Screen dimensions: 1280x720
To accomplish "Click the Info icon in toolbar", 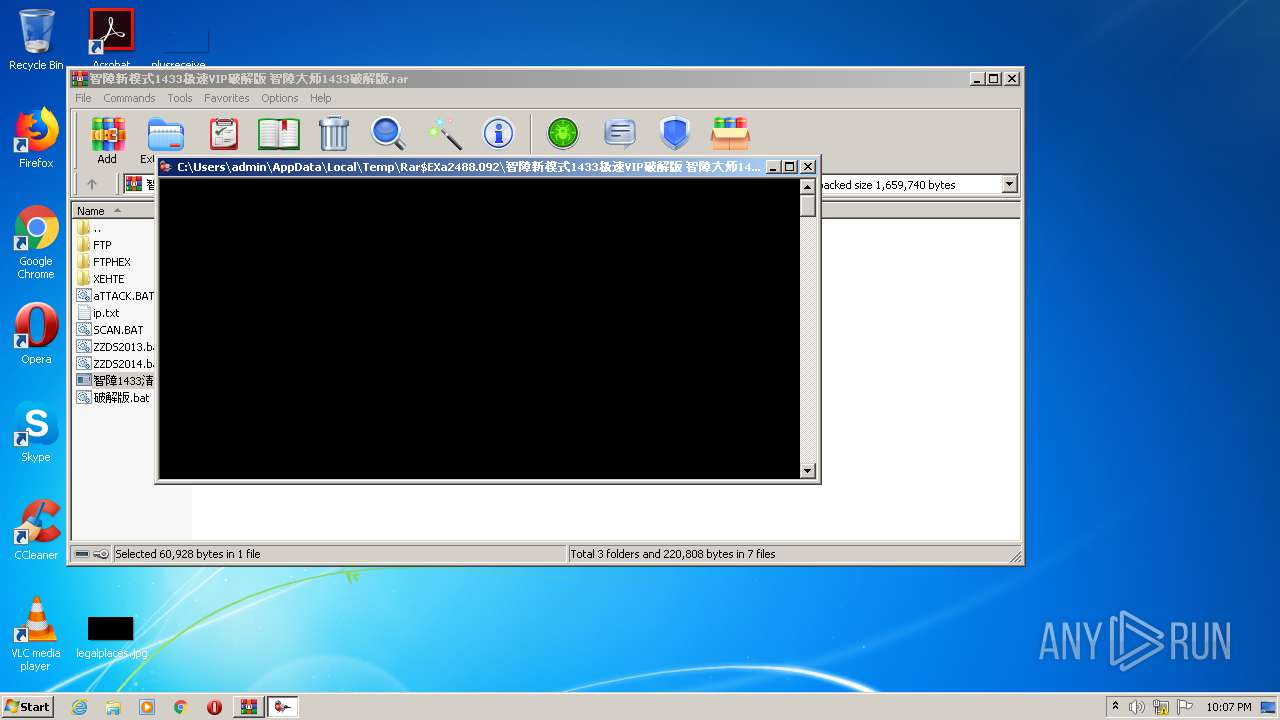I will [x=498, y=133].
